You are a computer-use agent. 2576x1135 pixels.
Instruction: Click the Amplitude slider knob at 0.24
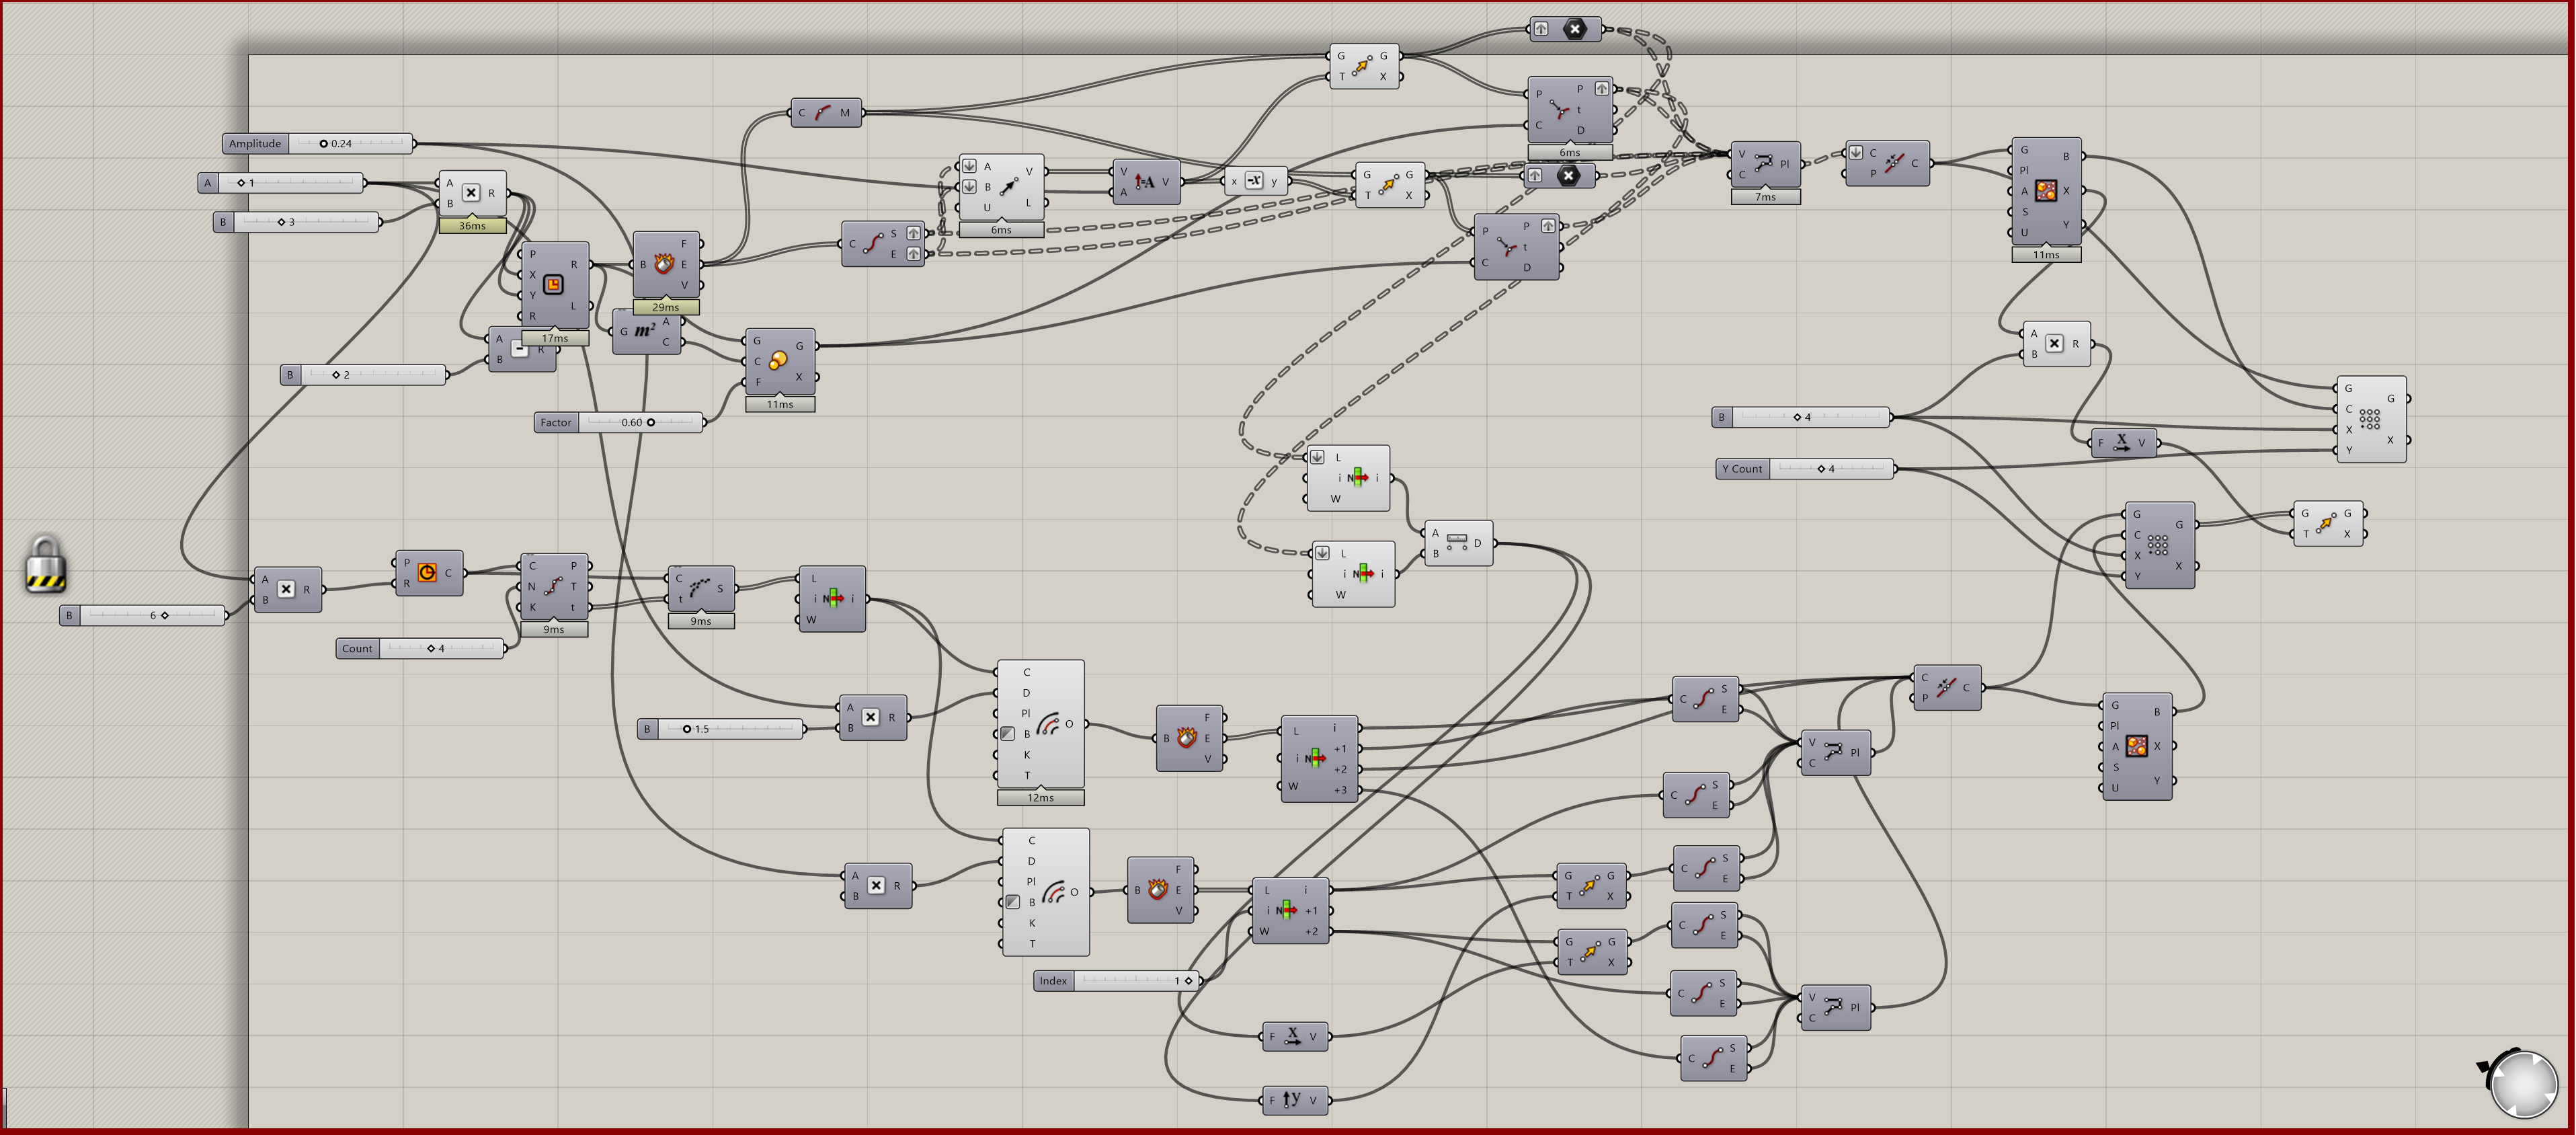[x=324, y=144]
